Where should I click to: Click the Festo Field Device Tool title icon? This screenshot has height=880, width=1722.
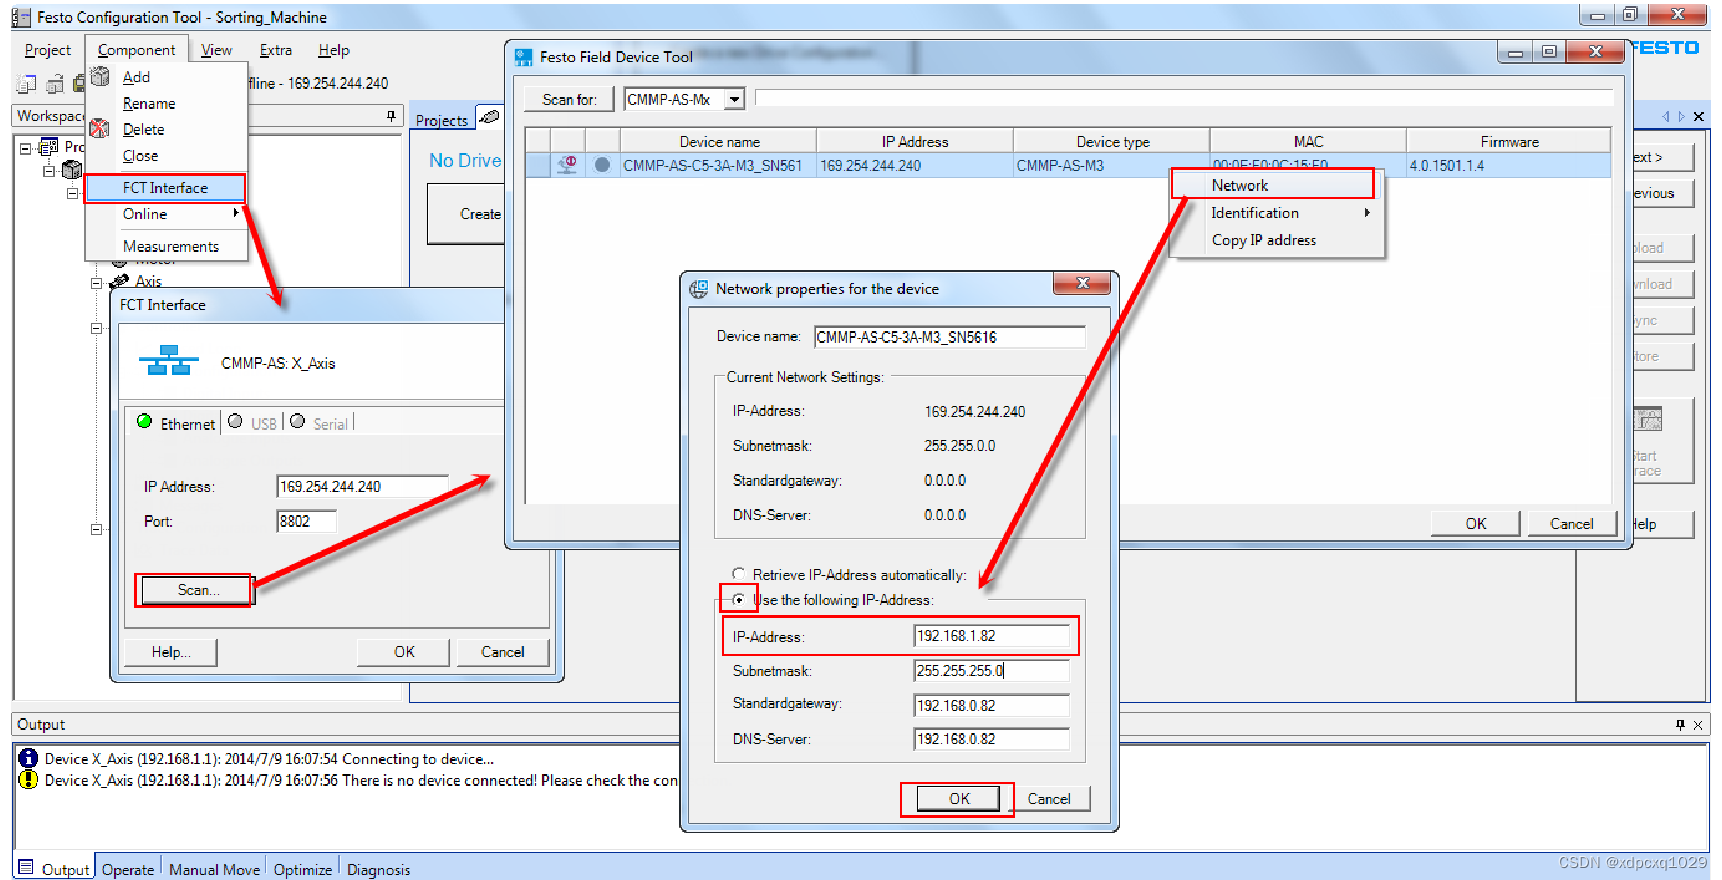(x=523, y=57)
